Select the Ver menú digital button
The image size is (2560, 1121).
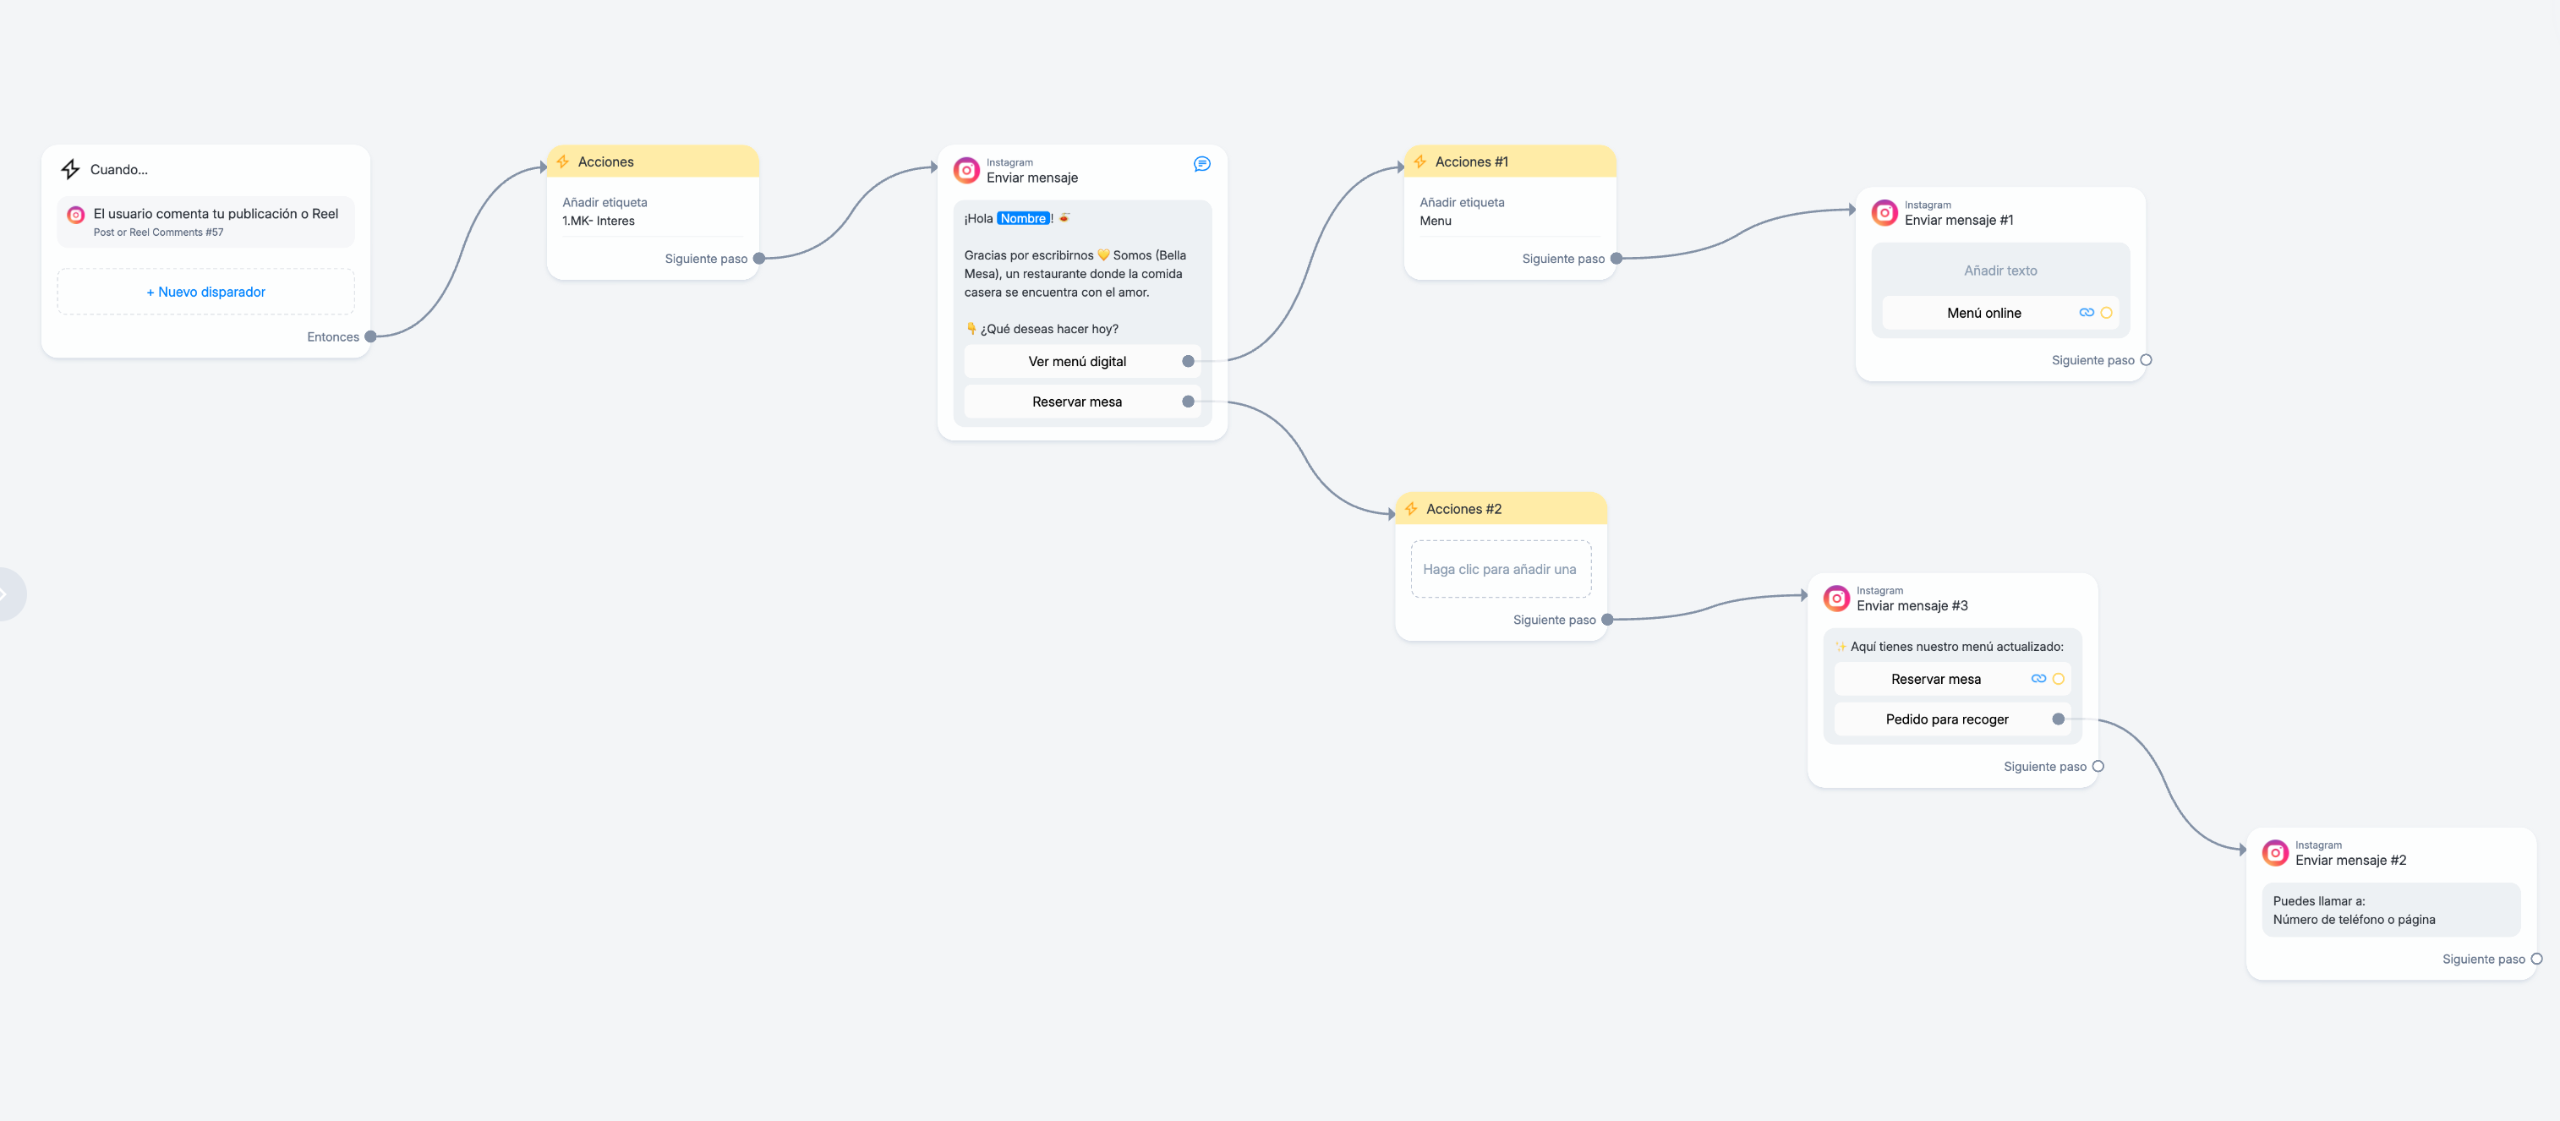1077,362
